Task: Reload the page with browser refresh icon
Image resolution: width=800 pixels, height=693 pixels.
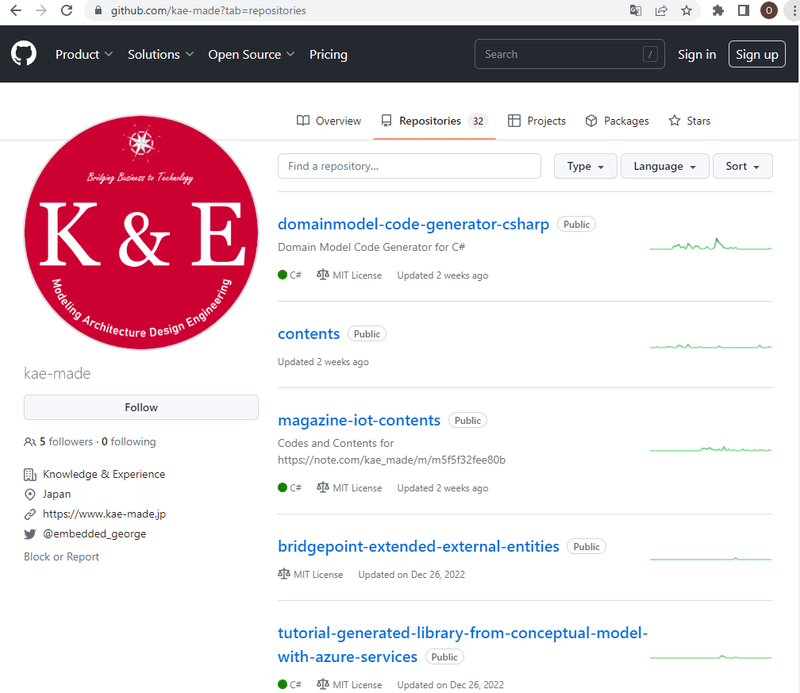Action: click(x=66, y=11)
